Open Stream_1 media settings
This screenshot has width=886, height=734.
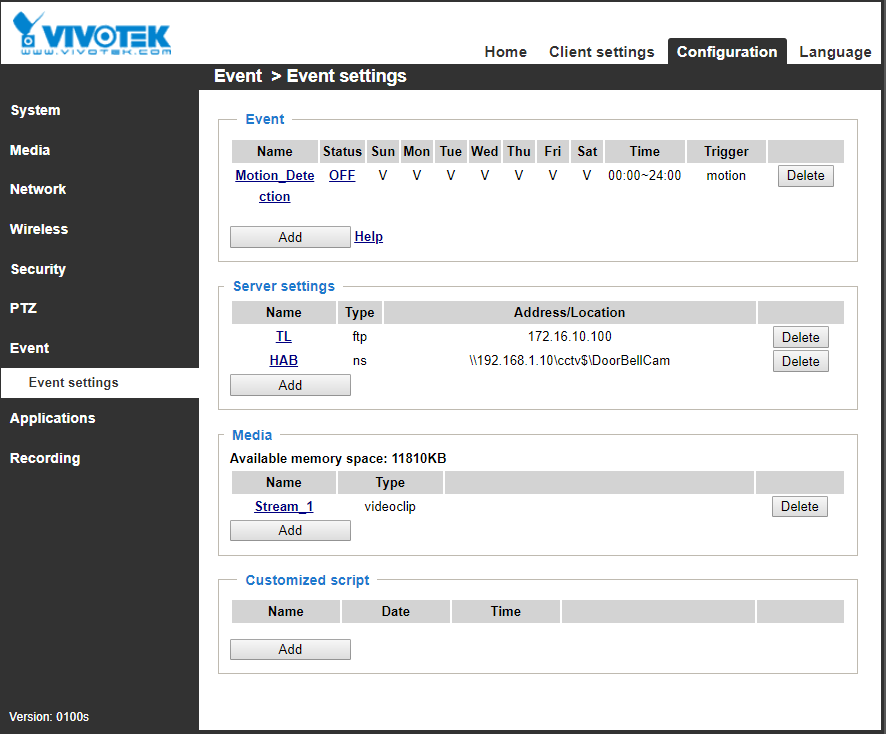point(284,507)
